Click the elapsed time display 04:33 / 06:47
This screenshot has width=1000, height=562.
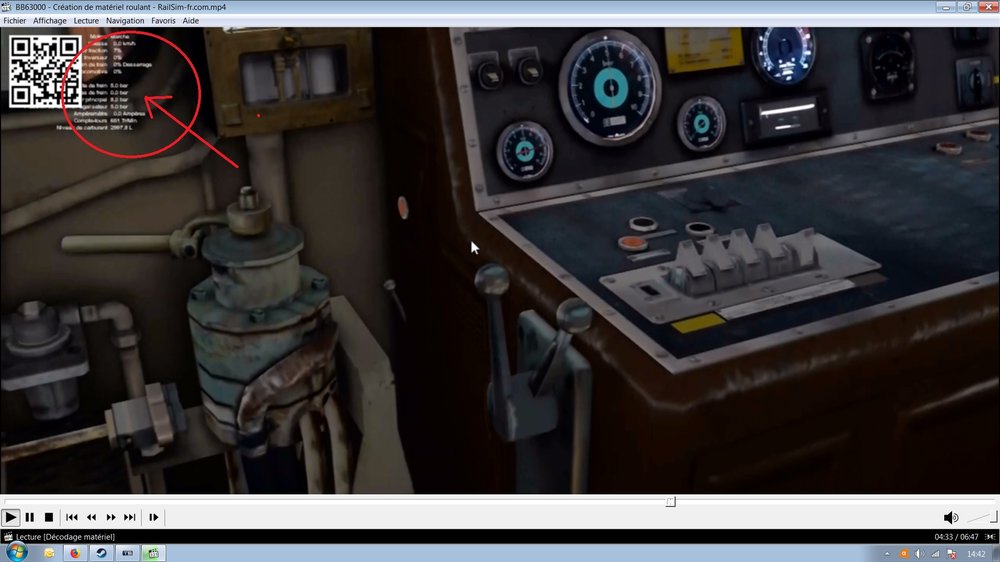coord(956,536)
